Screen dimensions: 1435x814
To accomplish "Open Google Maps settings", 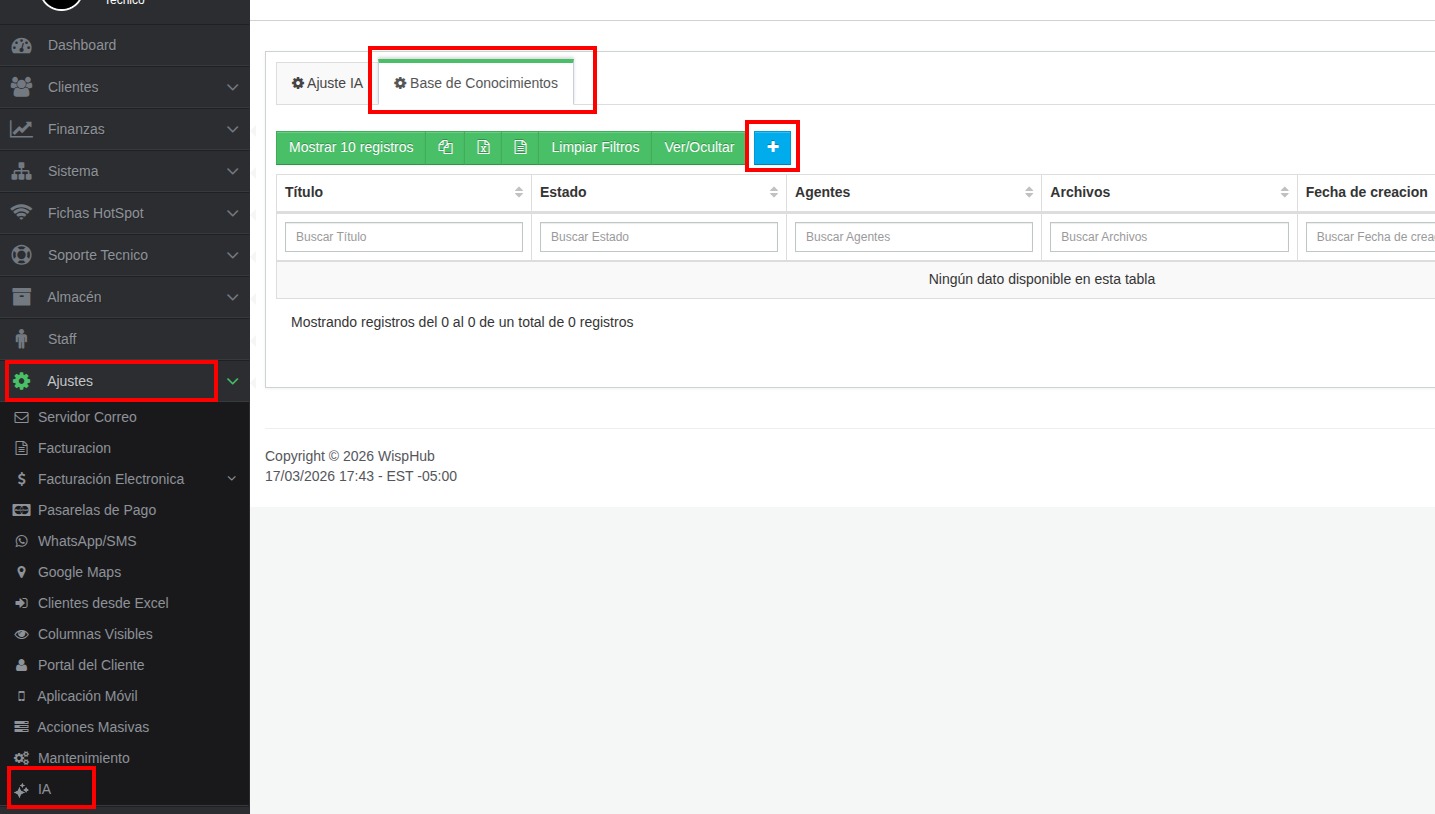I will [x=79, y=572].
